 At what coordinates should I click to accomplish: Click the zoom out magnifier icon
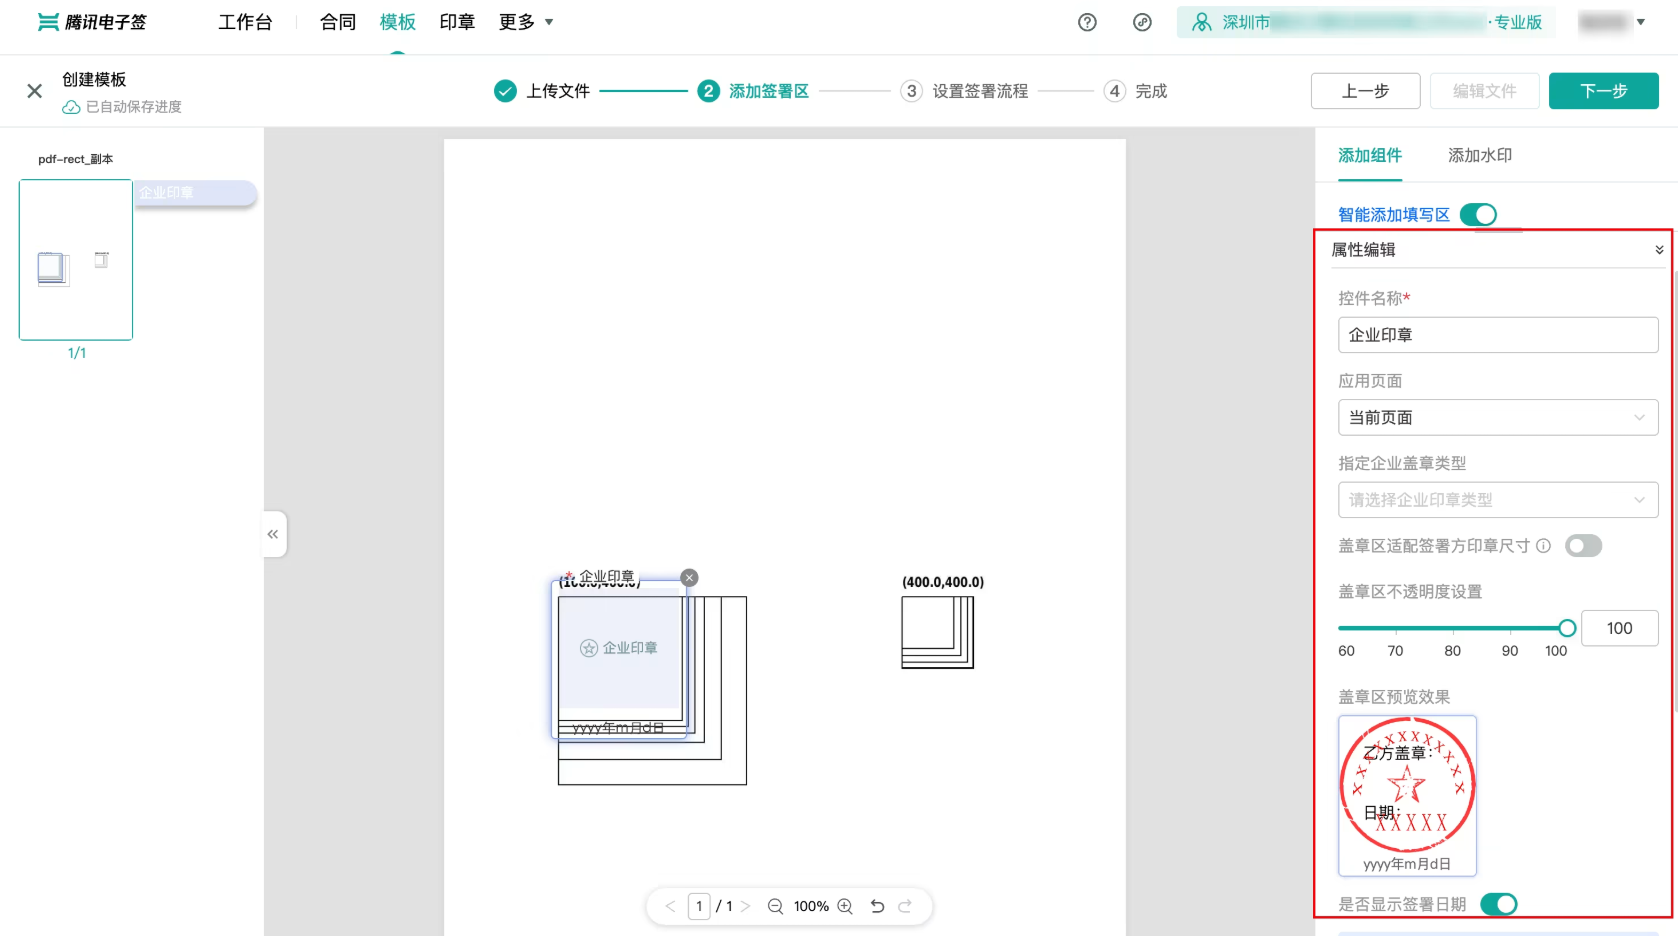(x=775, y=906)
